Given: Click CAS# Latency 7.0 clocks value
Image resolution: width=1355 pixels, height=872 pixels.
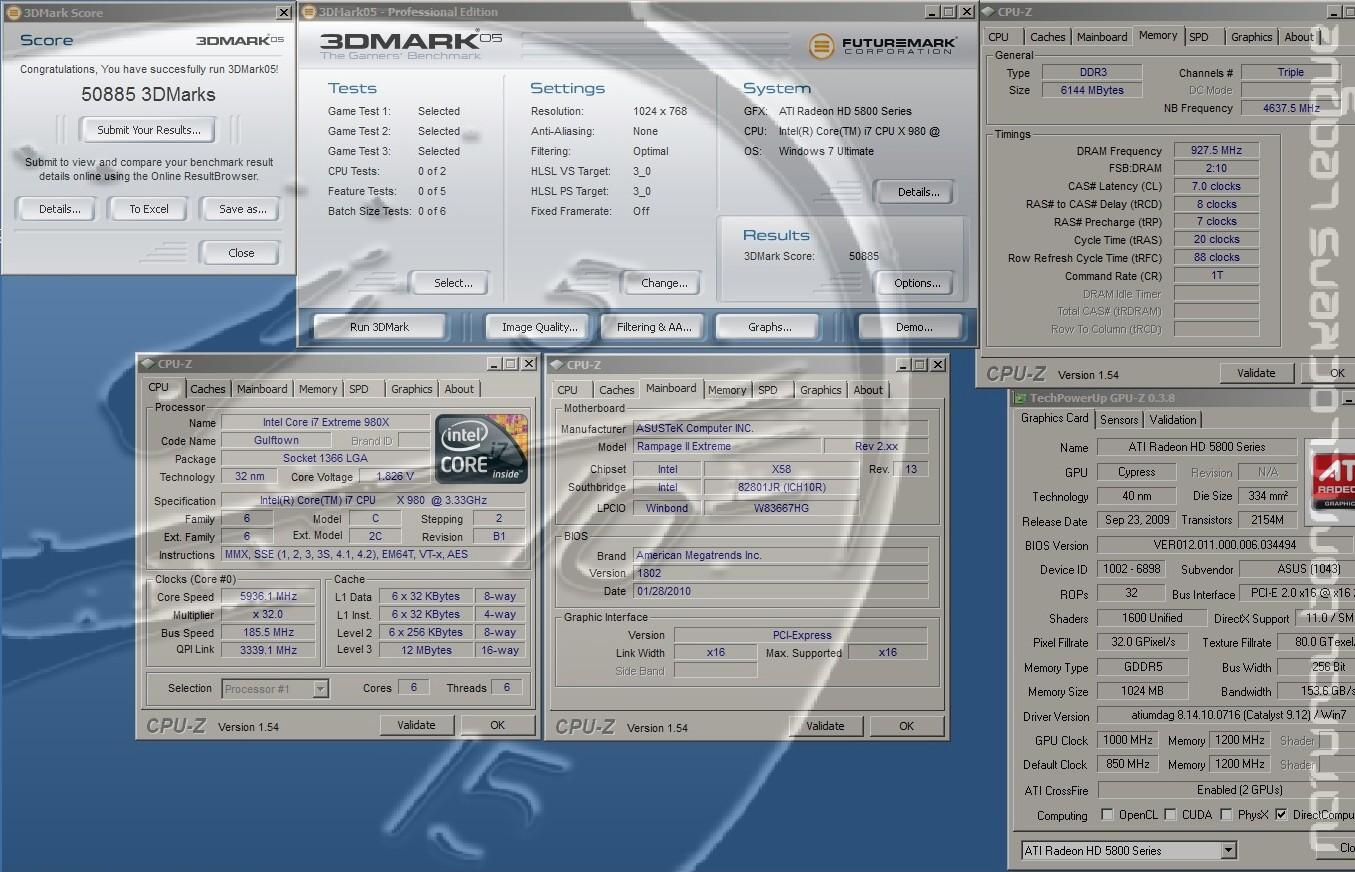Looking at the screenshot, I should [1216, 186].
